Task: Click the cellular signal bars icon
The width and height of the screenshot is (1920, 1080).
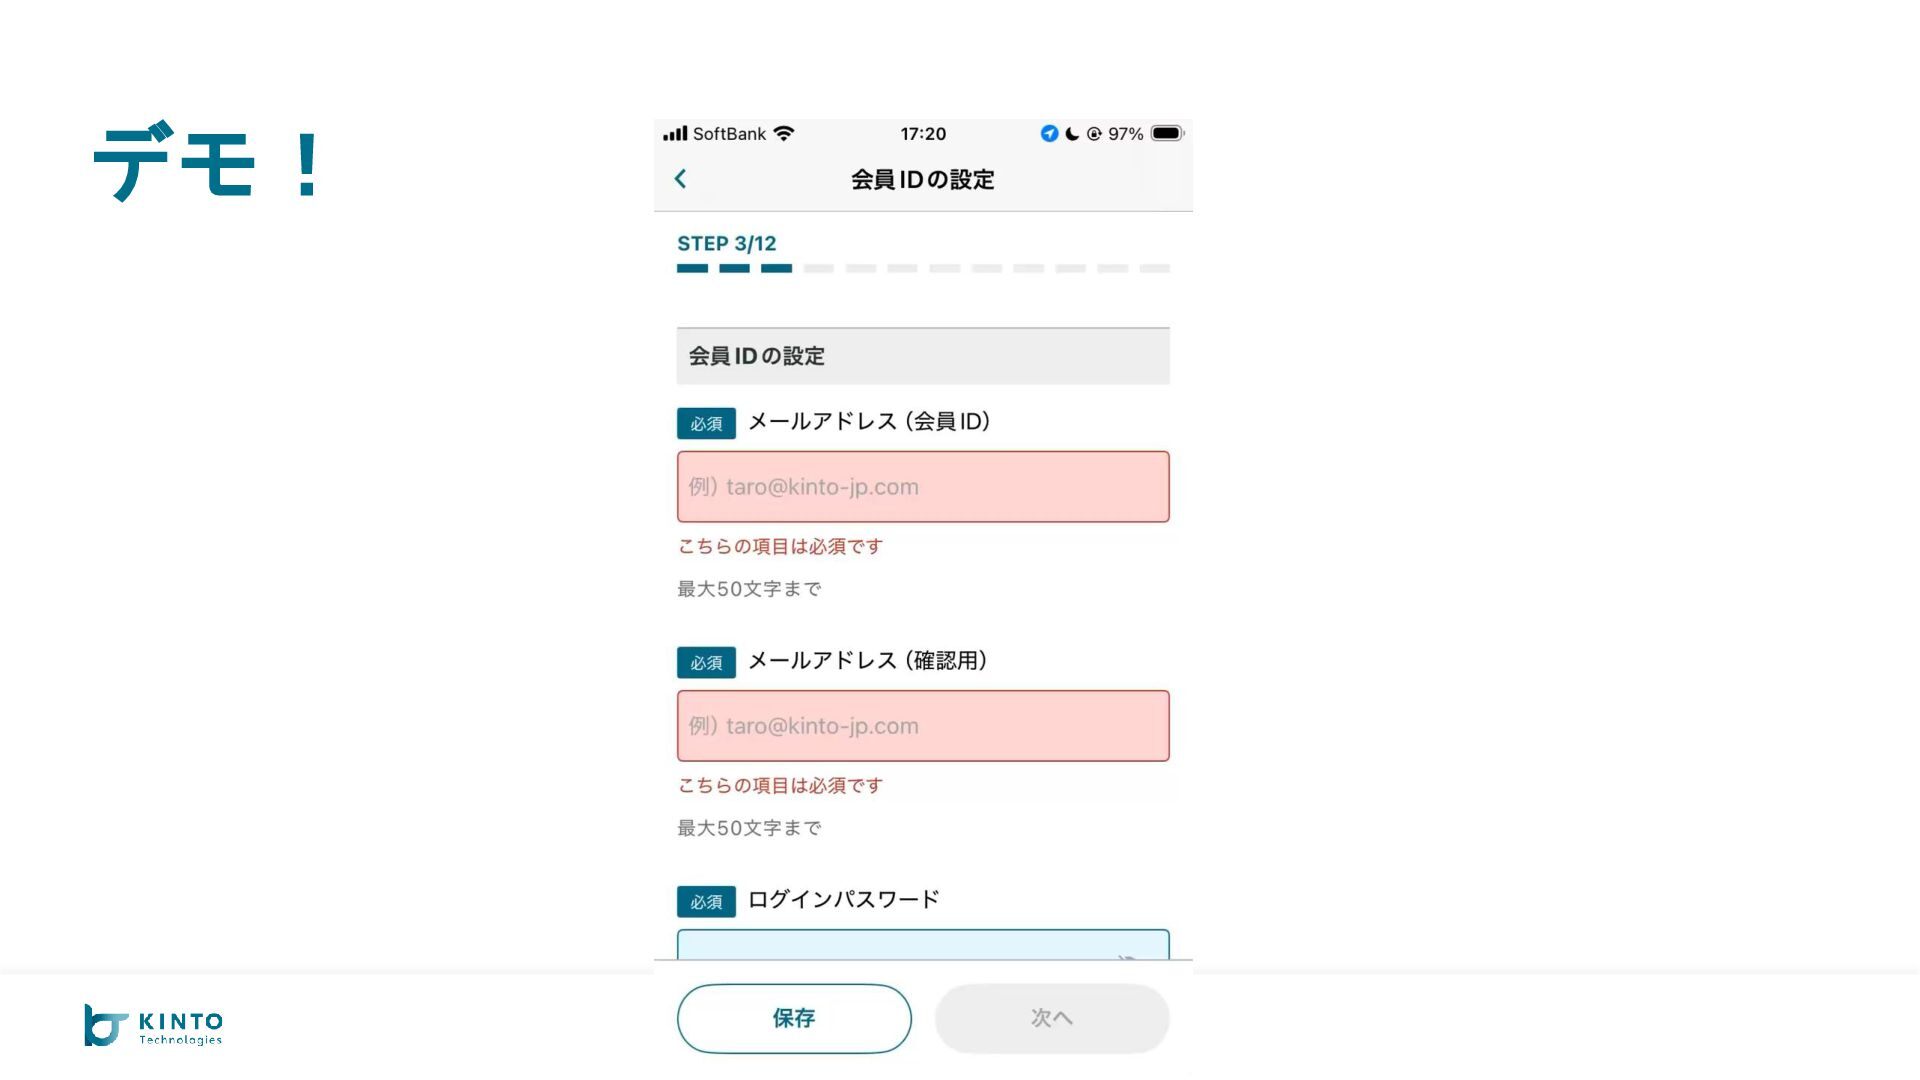Action: [x=675, y=134]
